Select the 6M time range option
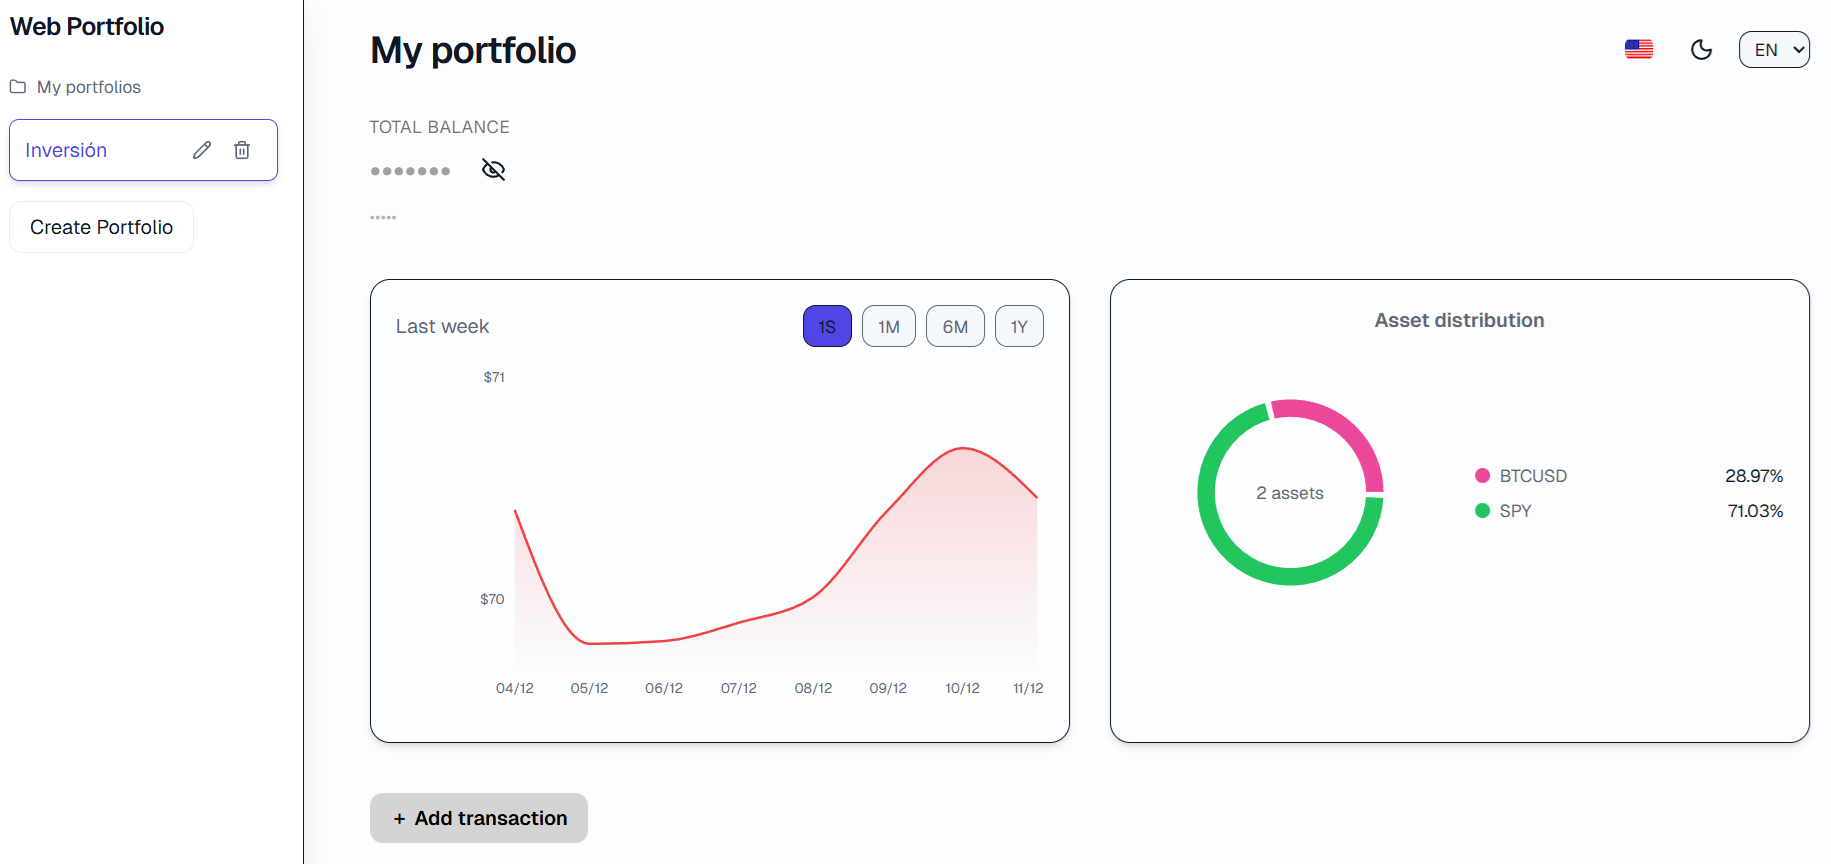This screenshot has height=864, width=1831. (x=954, y=326)
